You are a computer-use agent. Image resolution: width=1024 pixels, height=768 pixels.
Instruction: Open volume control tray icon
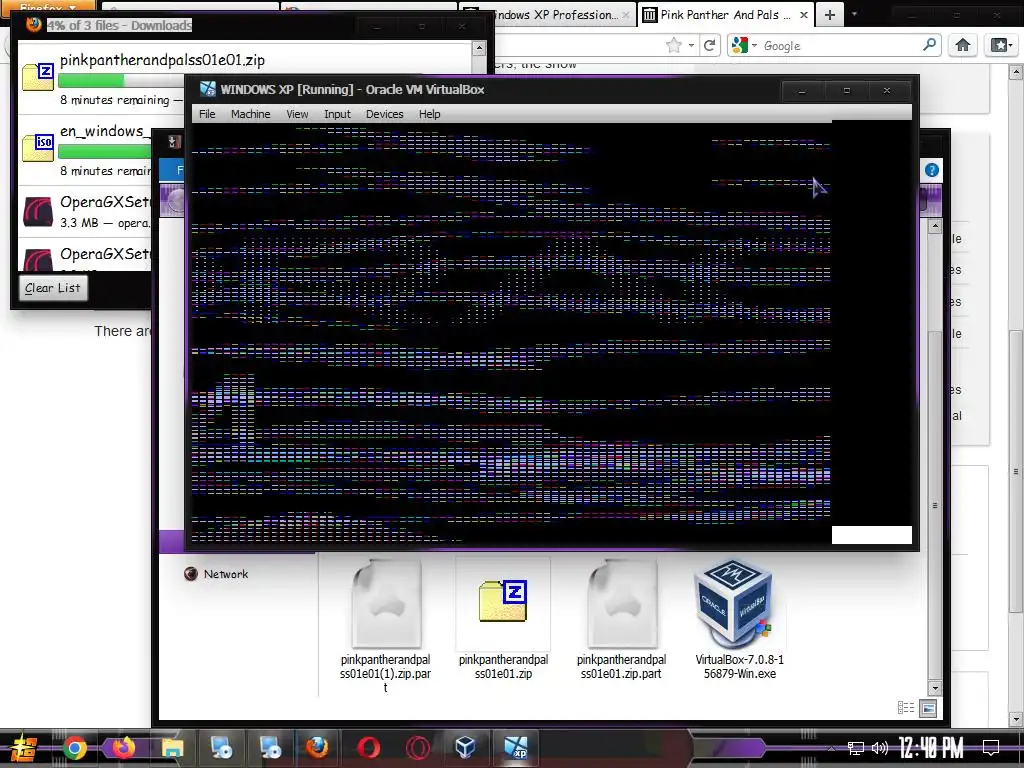pyautogui.click(x=880, y=748)
